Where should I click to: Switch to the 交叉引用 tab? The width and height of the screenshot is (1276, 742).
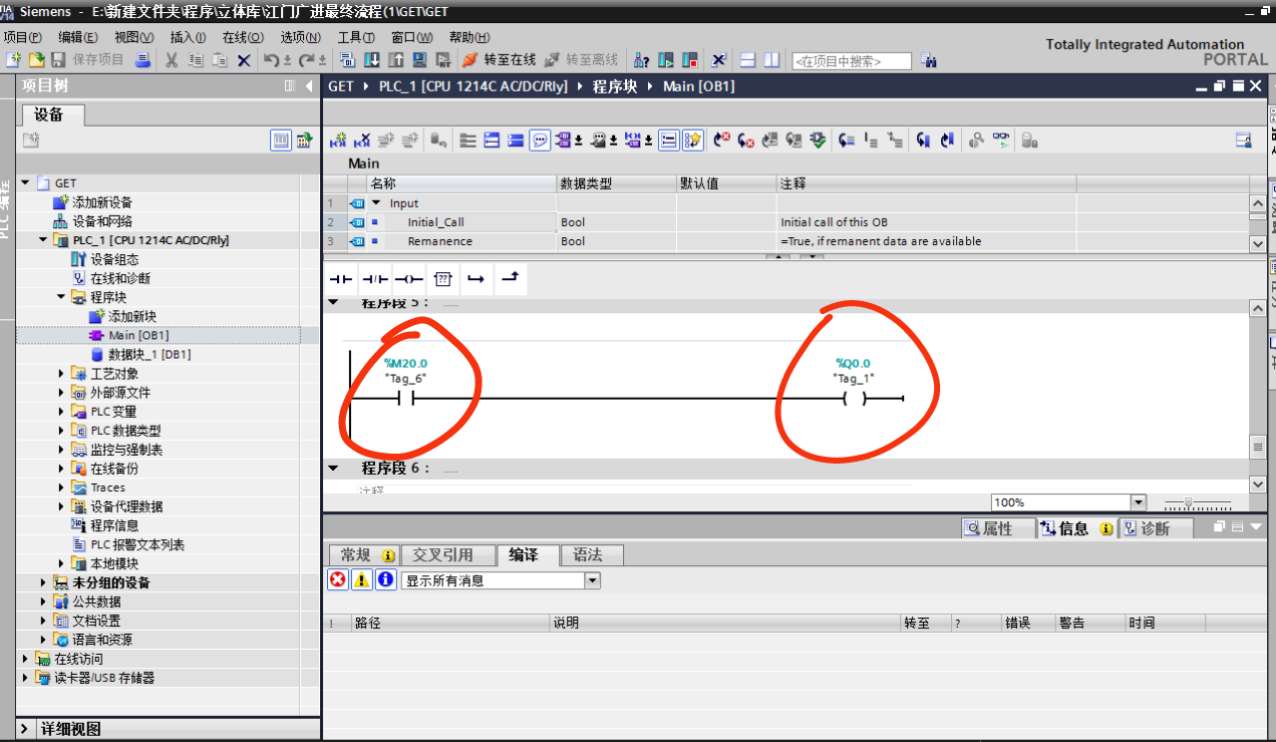[442, 555]
